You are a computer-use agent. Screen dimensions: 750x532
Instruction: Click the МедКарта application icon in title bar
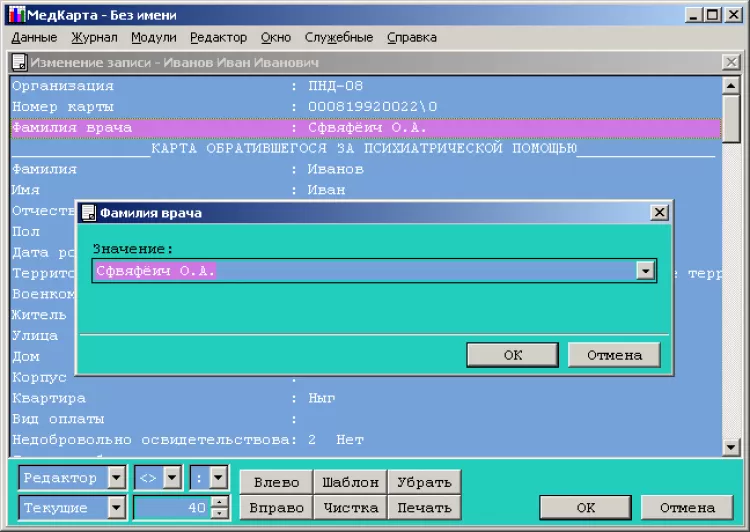click(17, 15)
